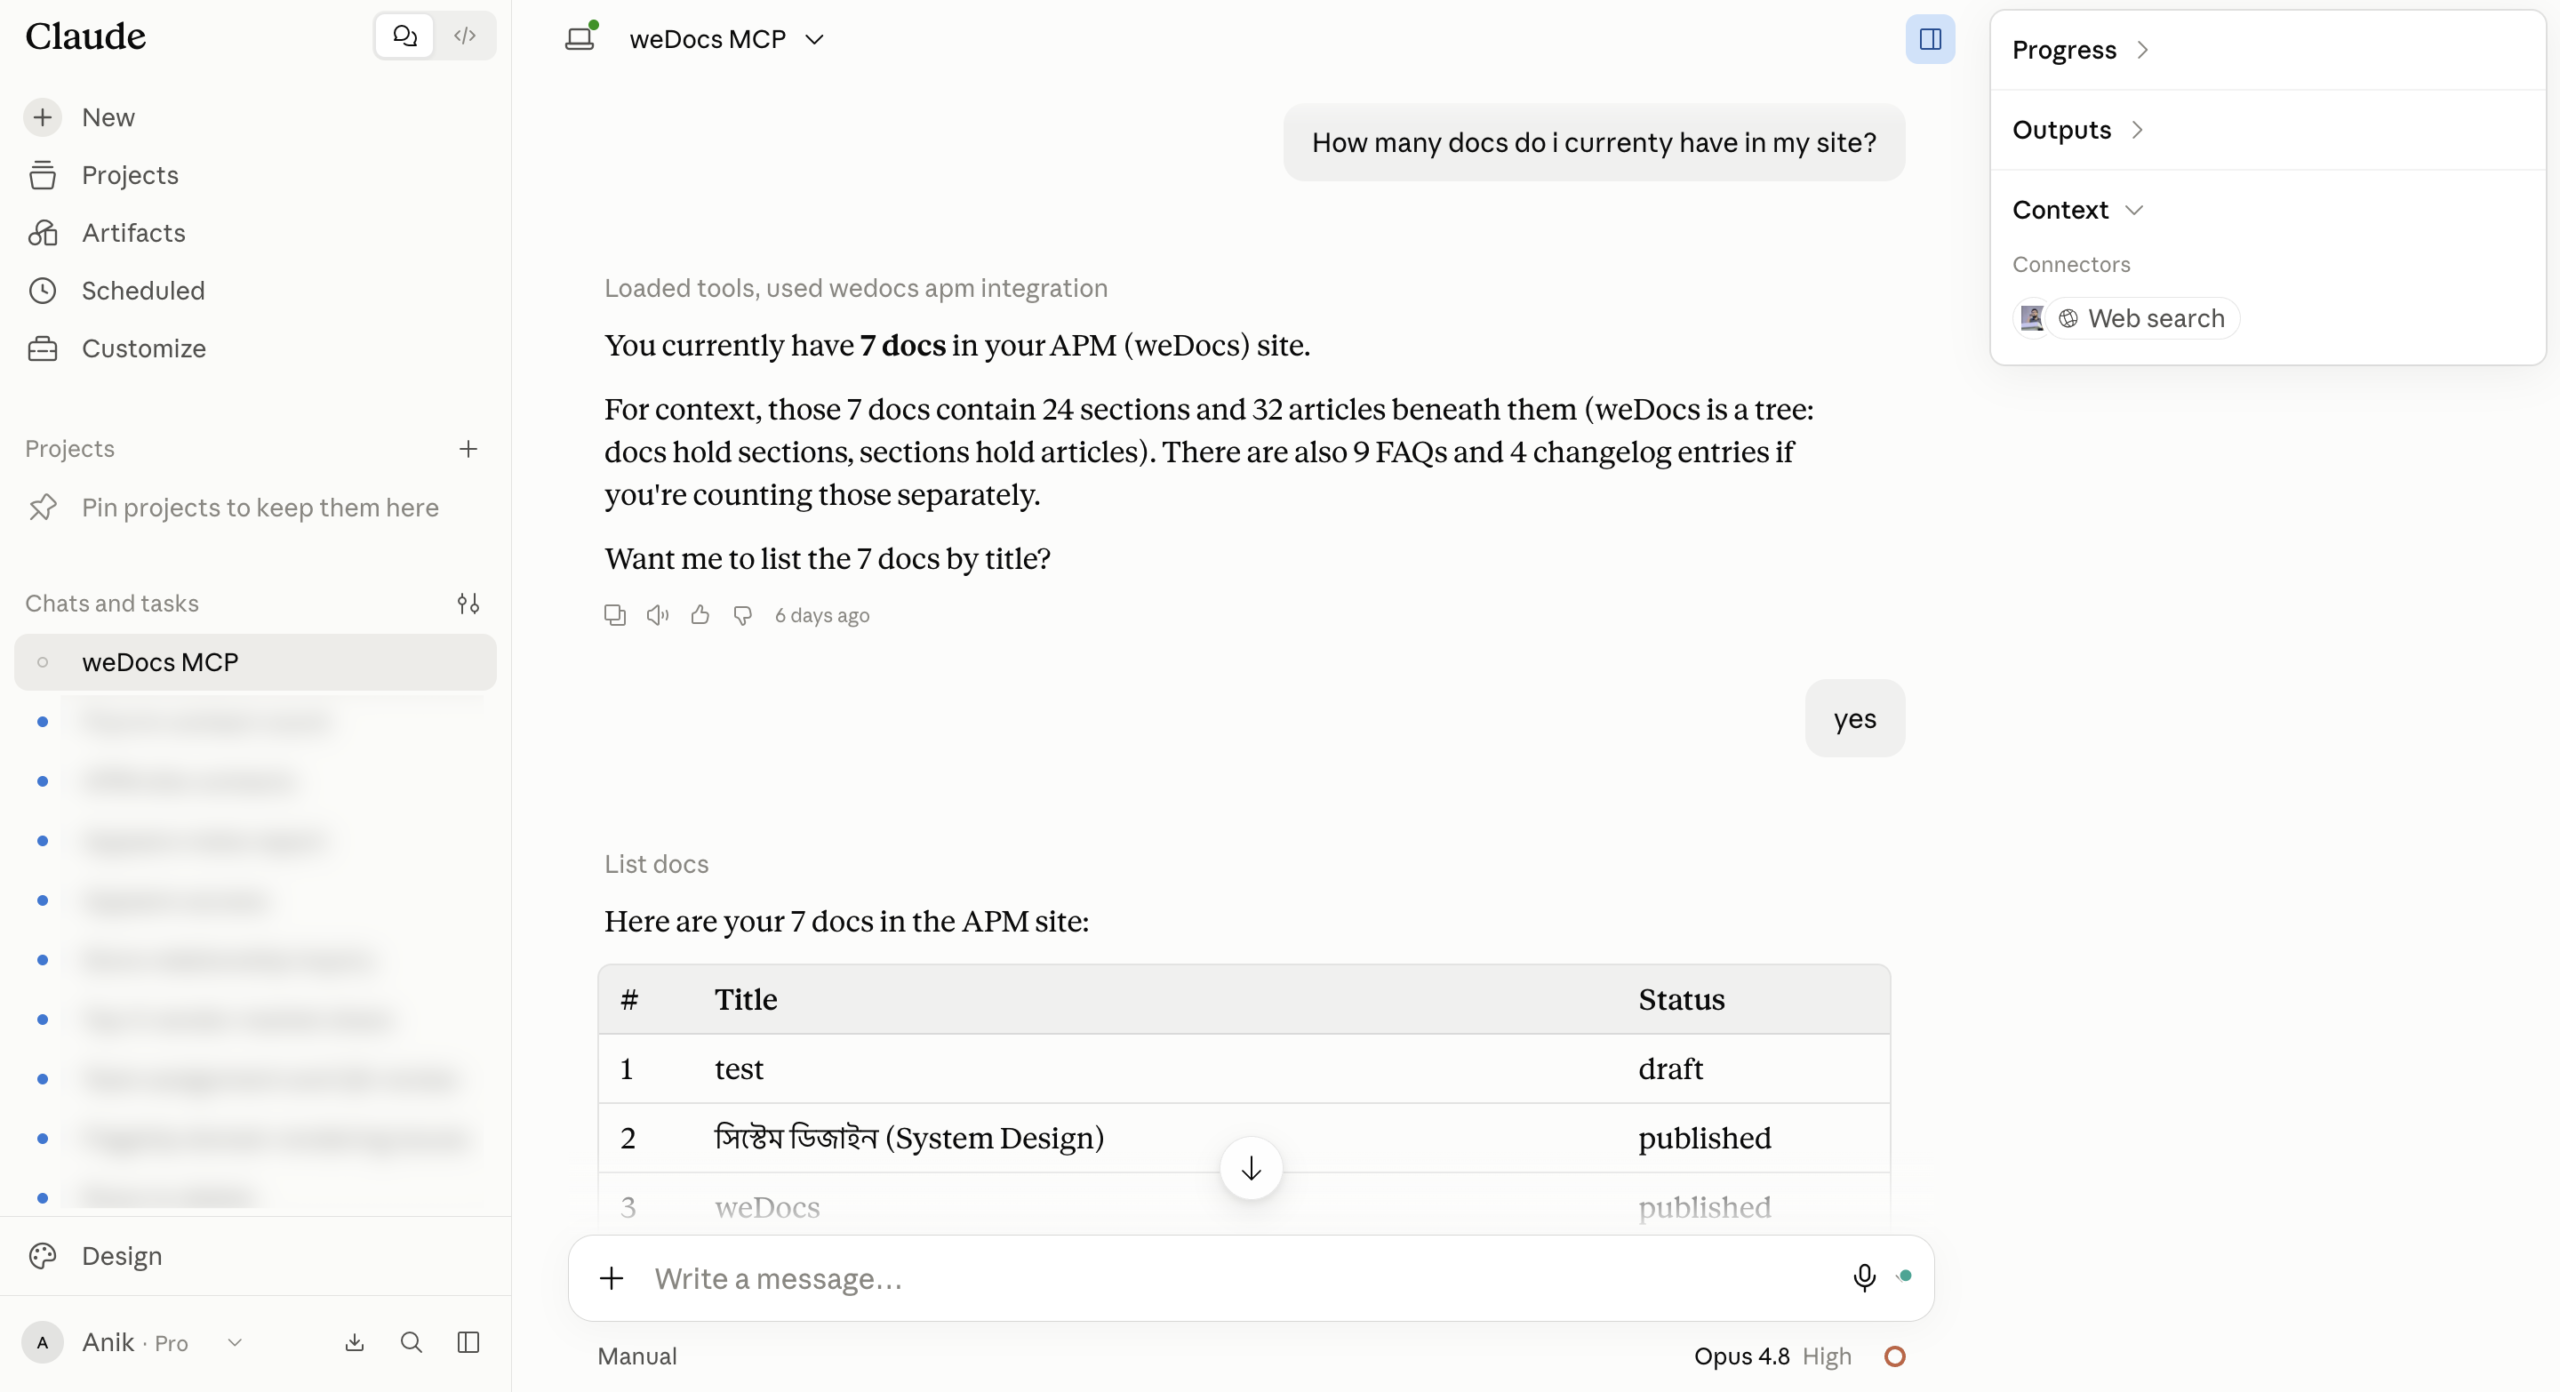Click the download icon in sidebar footer
Image resolution: width=2560 pixels, height=1392 pixels.
354,1342
